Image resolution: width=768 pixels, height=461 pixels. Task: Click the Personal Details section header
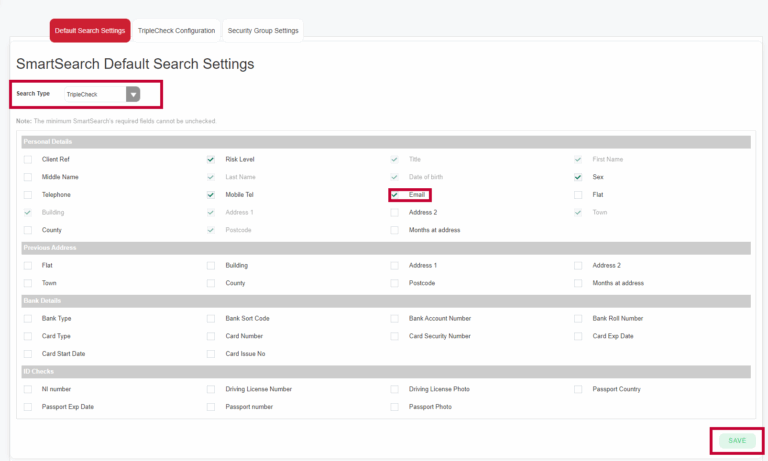(386, 142)
